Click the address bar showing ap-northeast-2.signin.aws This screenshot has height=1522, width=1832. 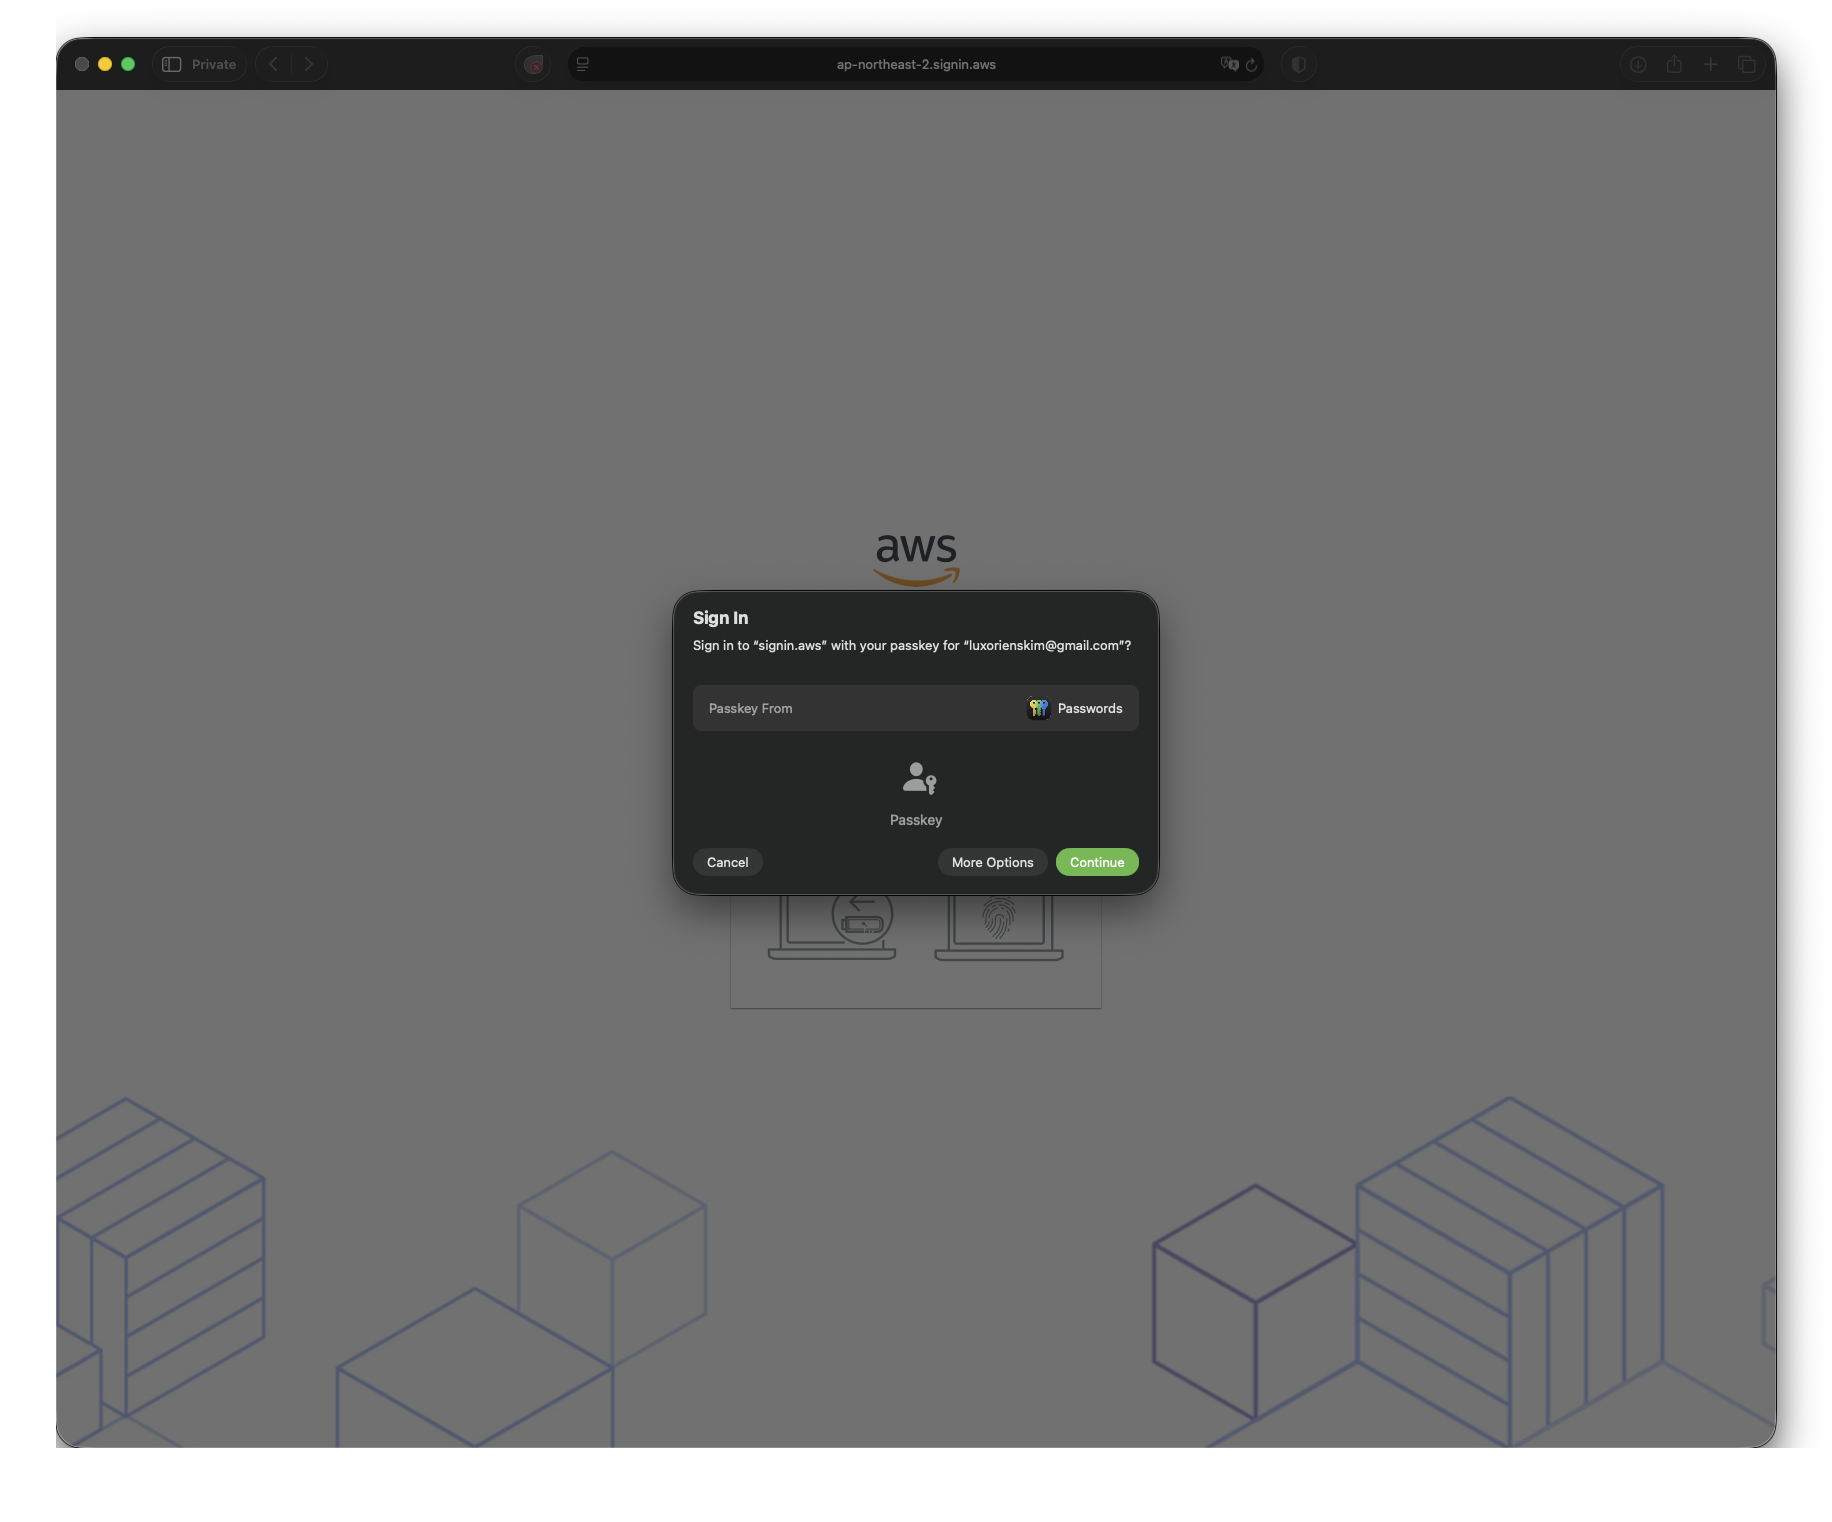point(915,64)
